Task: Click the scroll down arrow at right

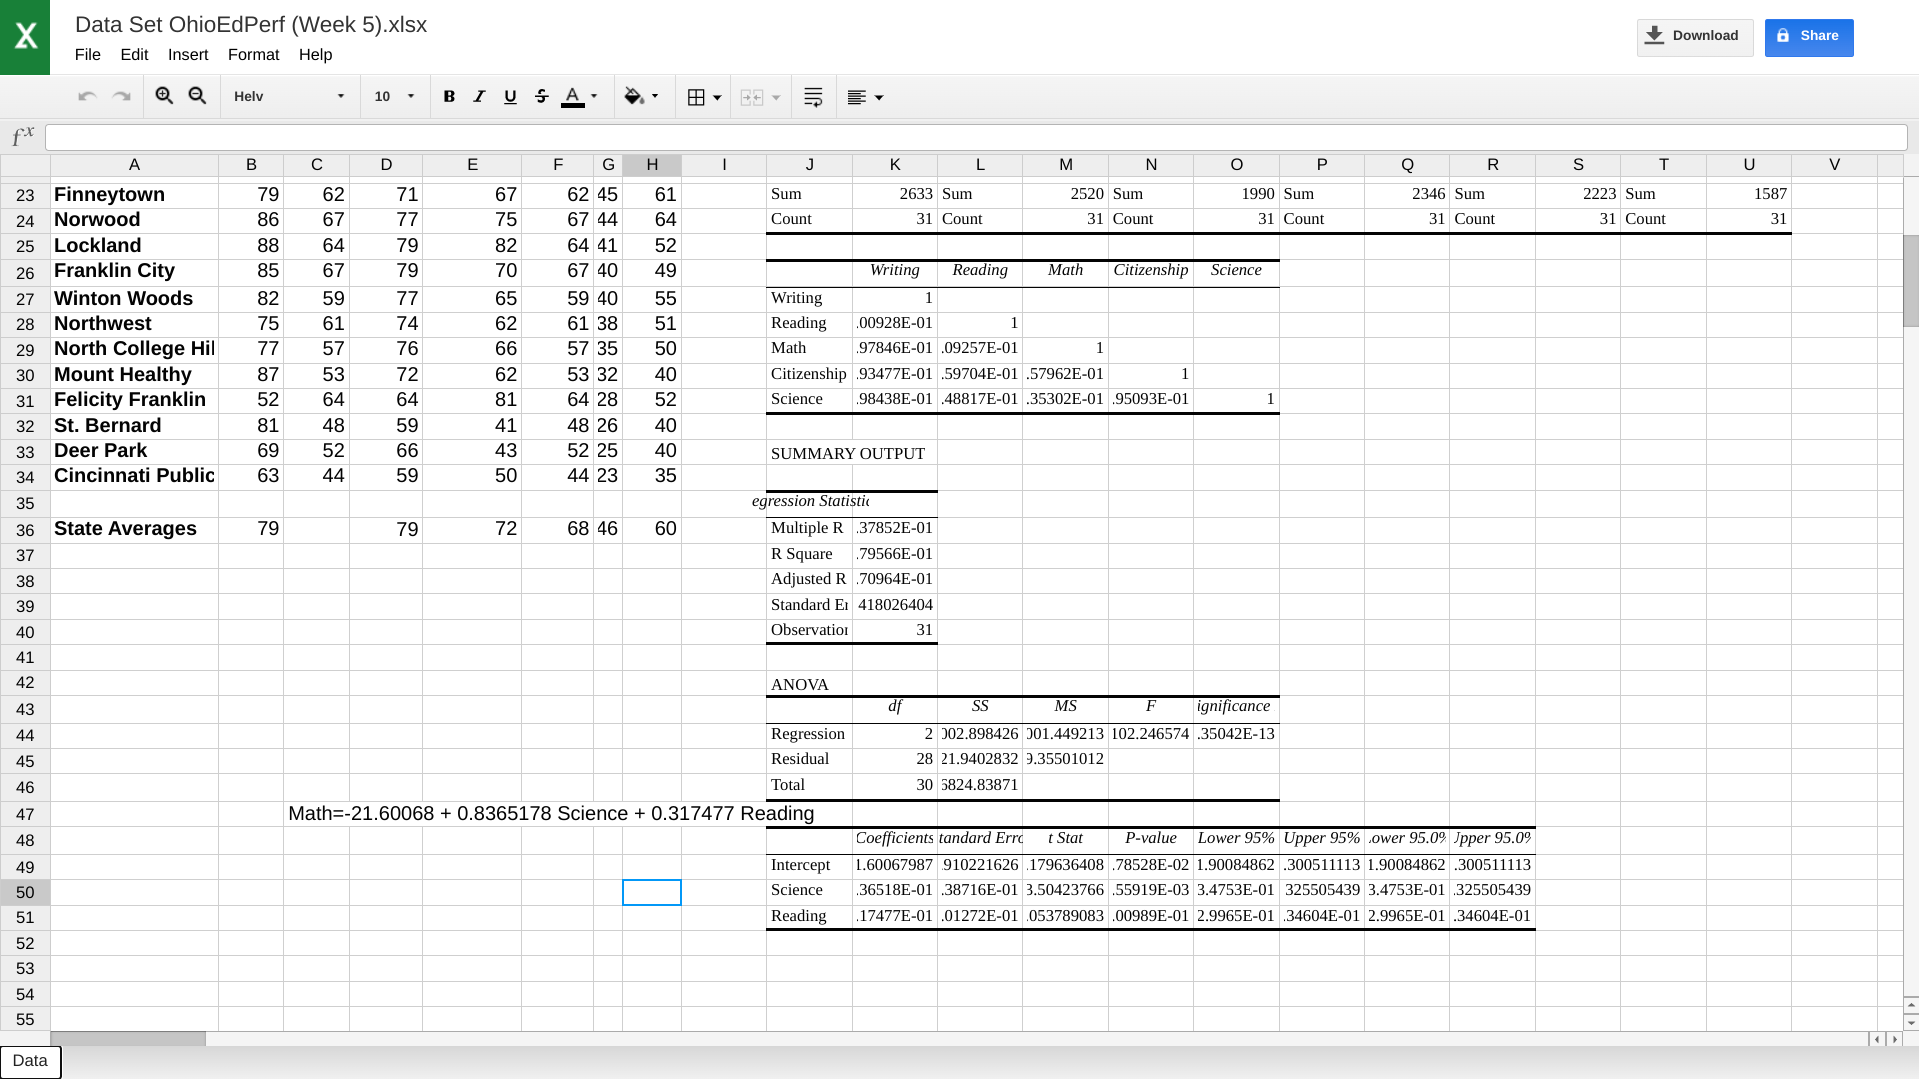Action: (1911, 1022)
